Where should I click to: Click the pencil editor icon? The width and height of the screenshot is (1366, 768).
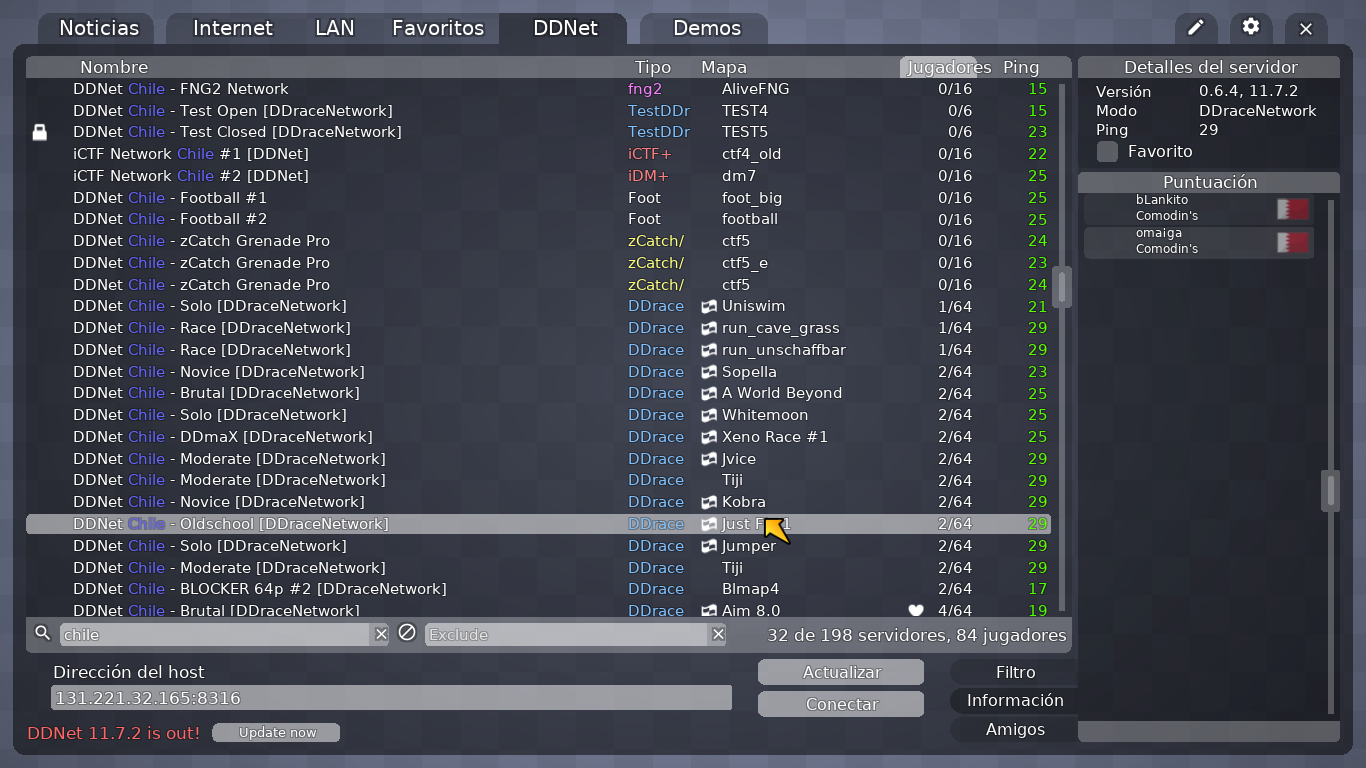[x=1196, y=28]
